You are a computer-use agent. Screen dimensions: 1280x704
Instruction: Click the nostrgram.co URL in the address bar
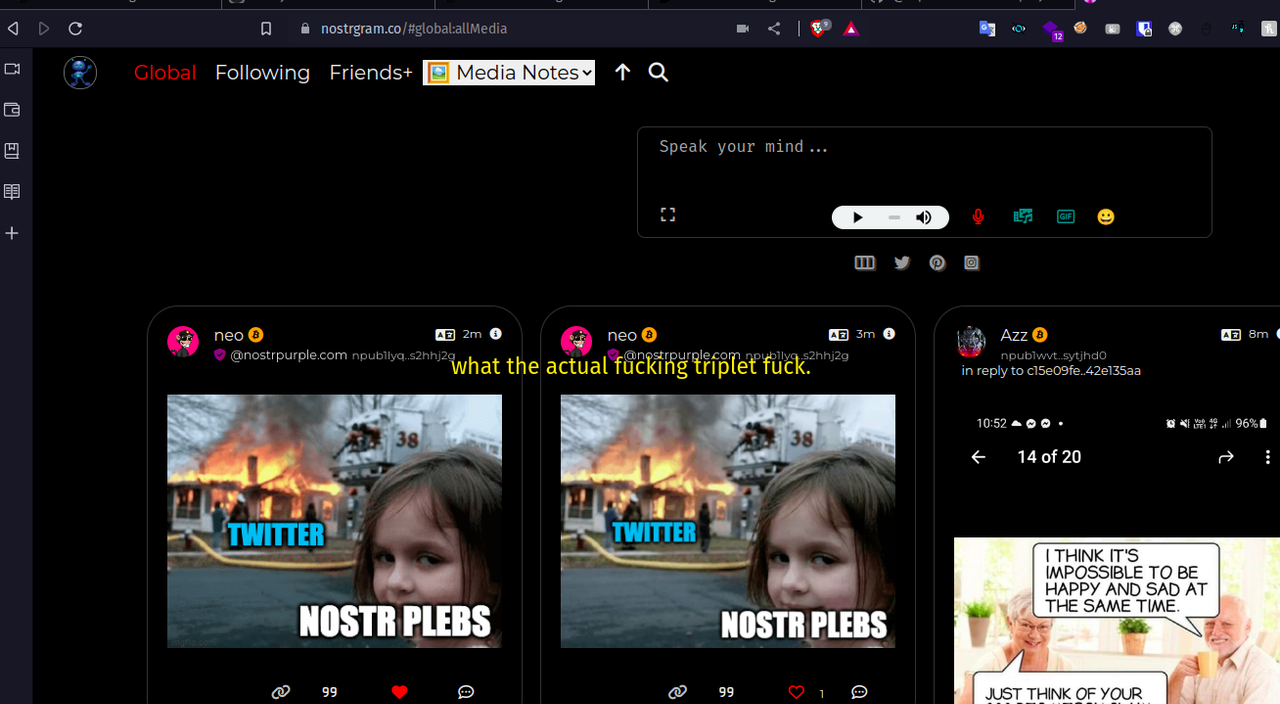(414, 29)
